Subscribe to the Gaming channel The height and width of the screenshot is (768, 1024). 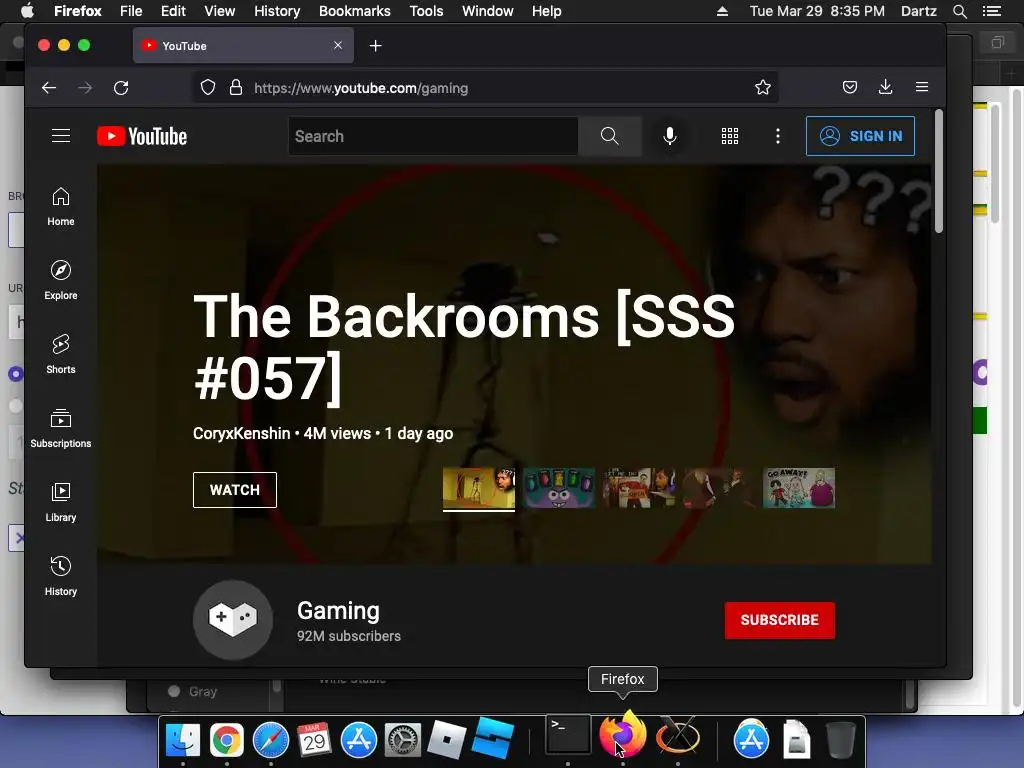(779, 620)
